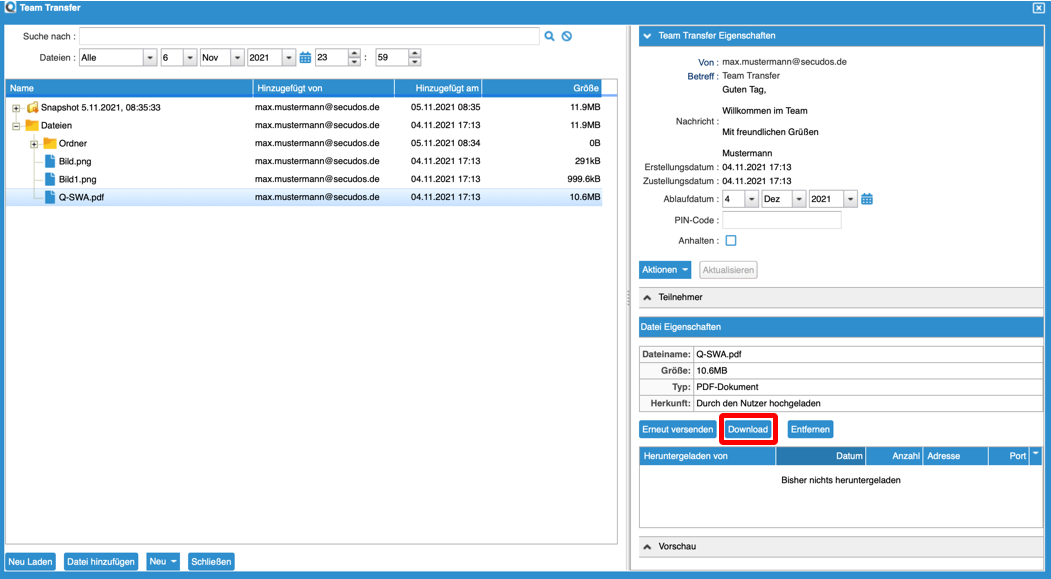
Task: Click the Q-SWA.pdf file icon
Action: coord(50,197)
